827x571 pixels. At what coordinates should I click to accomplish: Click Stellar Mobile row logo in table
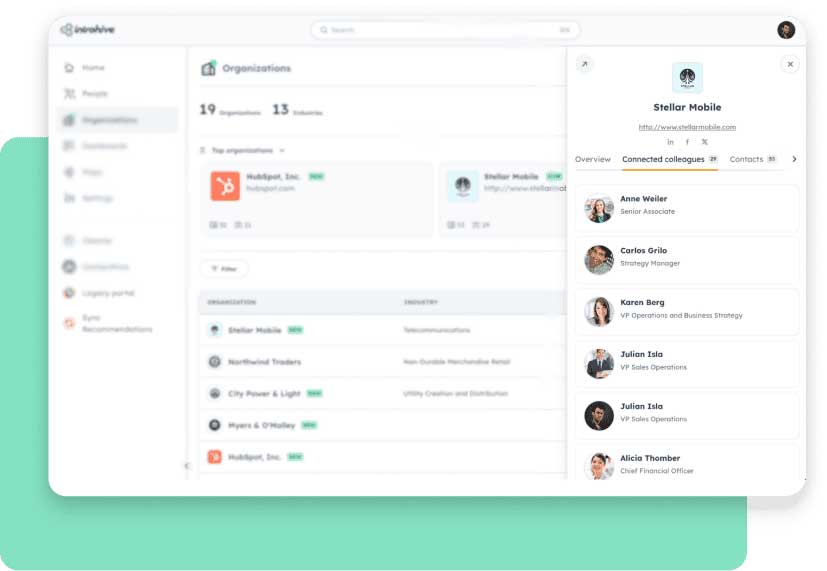(214, 330)
